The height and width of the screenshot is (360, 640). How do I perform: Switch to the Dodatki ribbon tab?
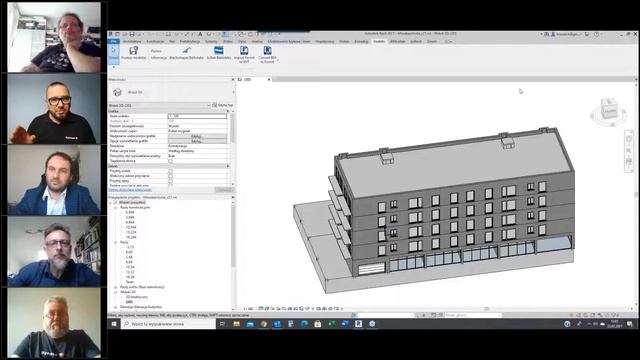coord(379,41)
